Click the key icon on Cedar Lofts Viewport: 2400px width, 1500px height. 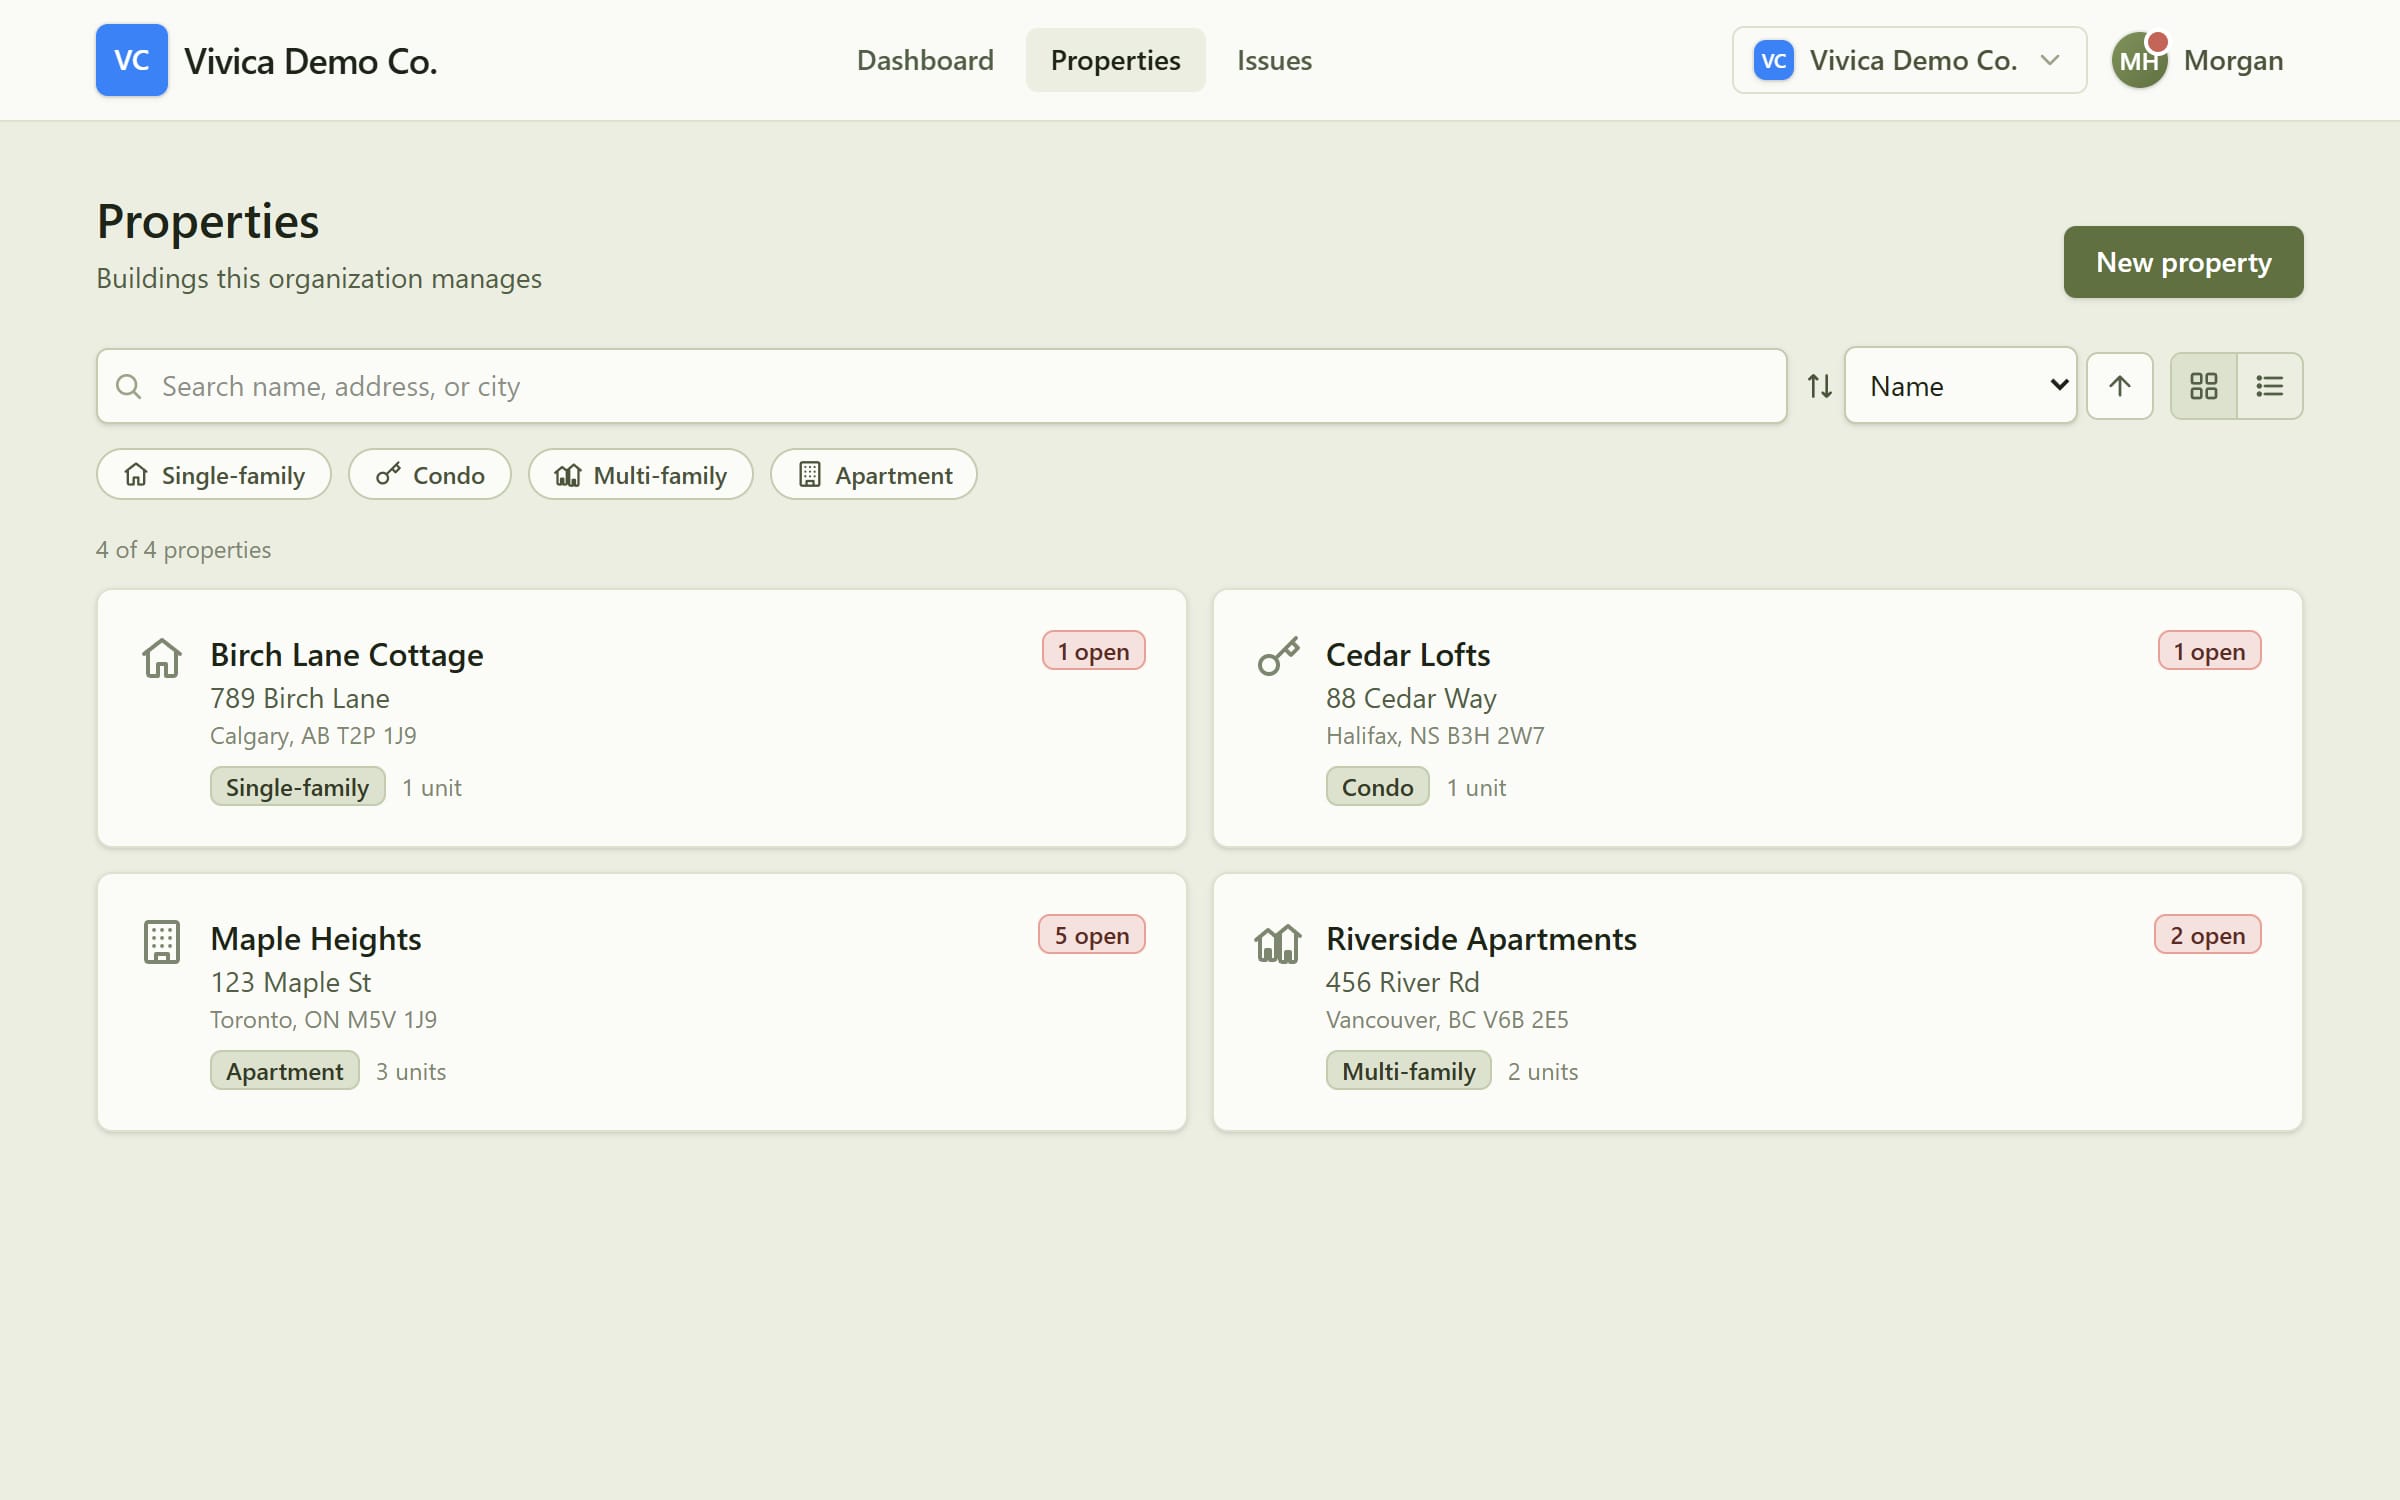(1277, 657)
